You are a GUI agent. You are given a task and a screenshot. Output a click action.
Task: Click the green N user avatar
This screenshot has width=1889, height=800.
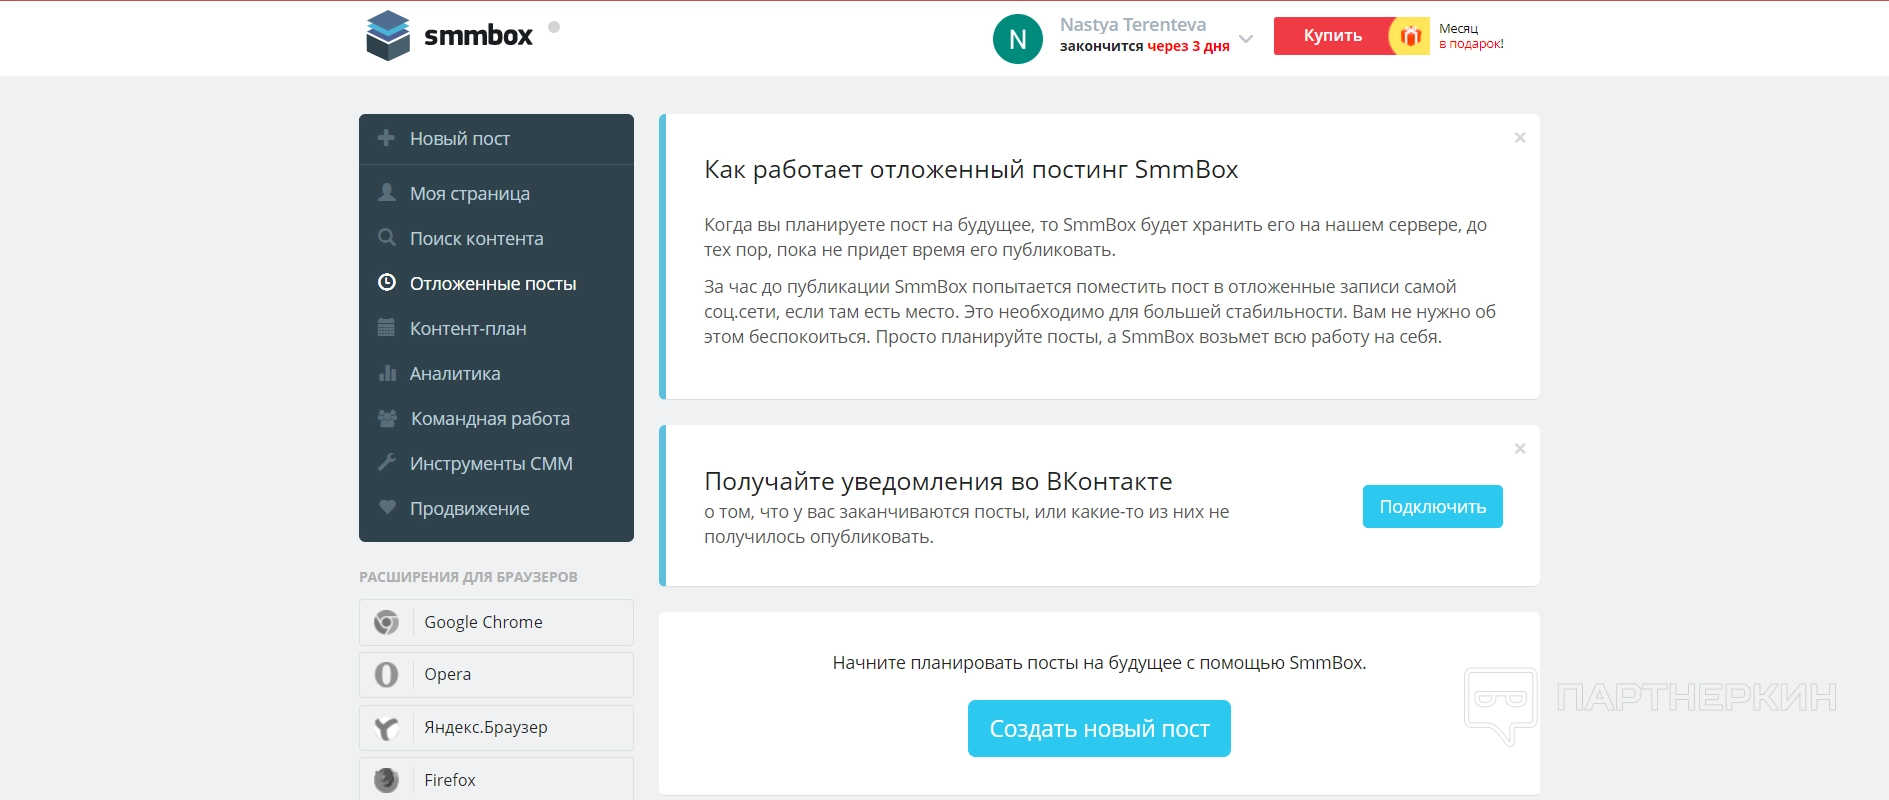1018,39
